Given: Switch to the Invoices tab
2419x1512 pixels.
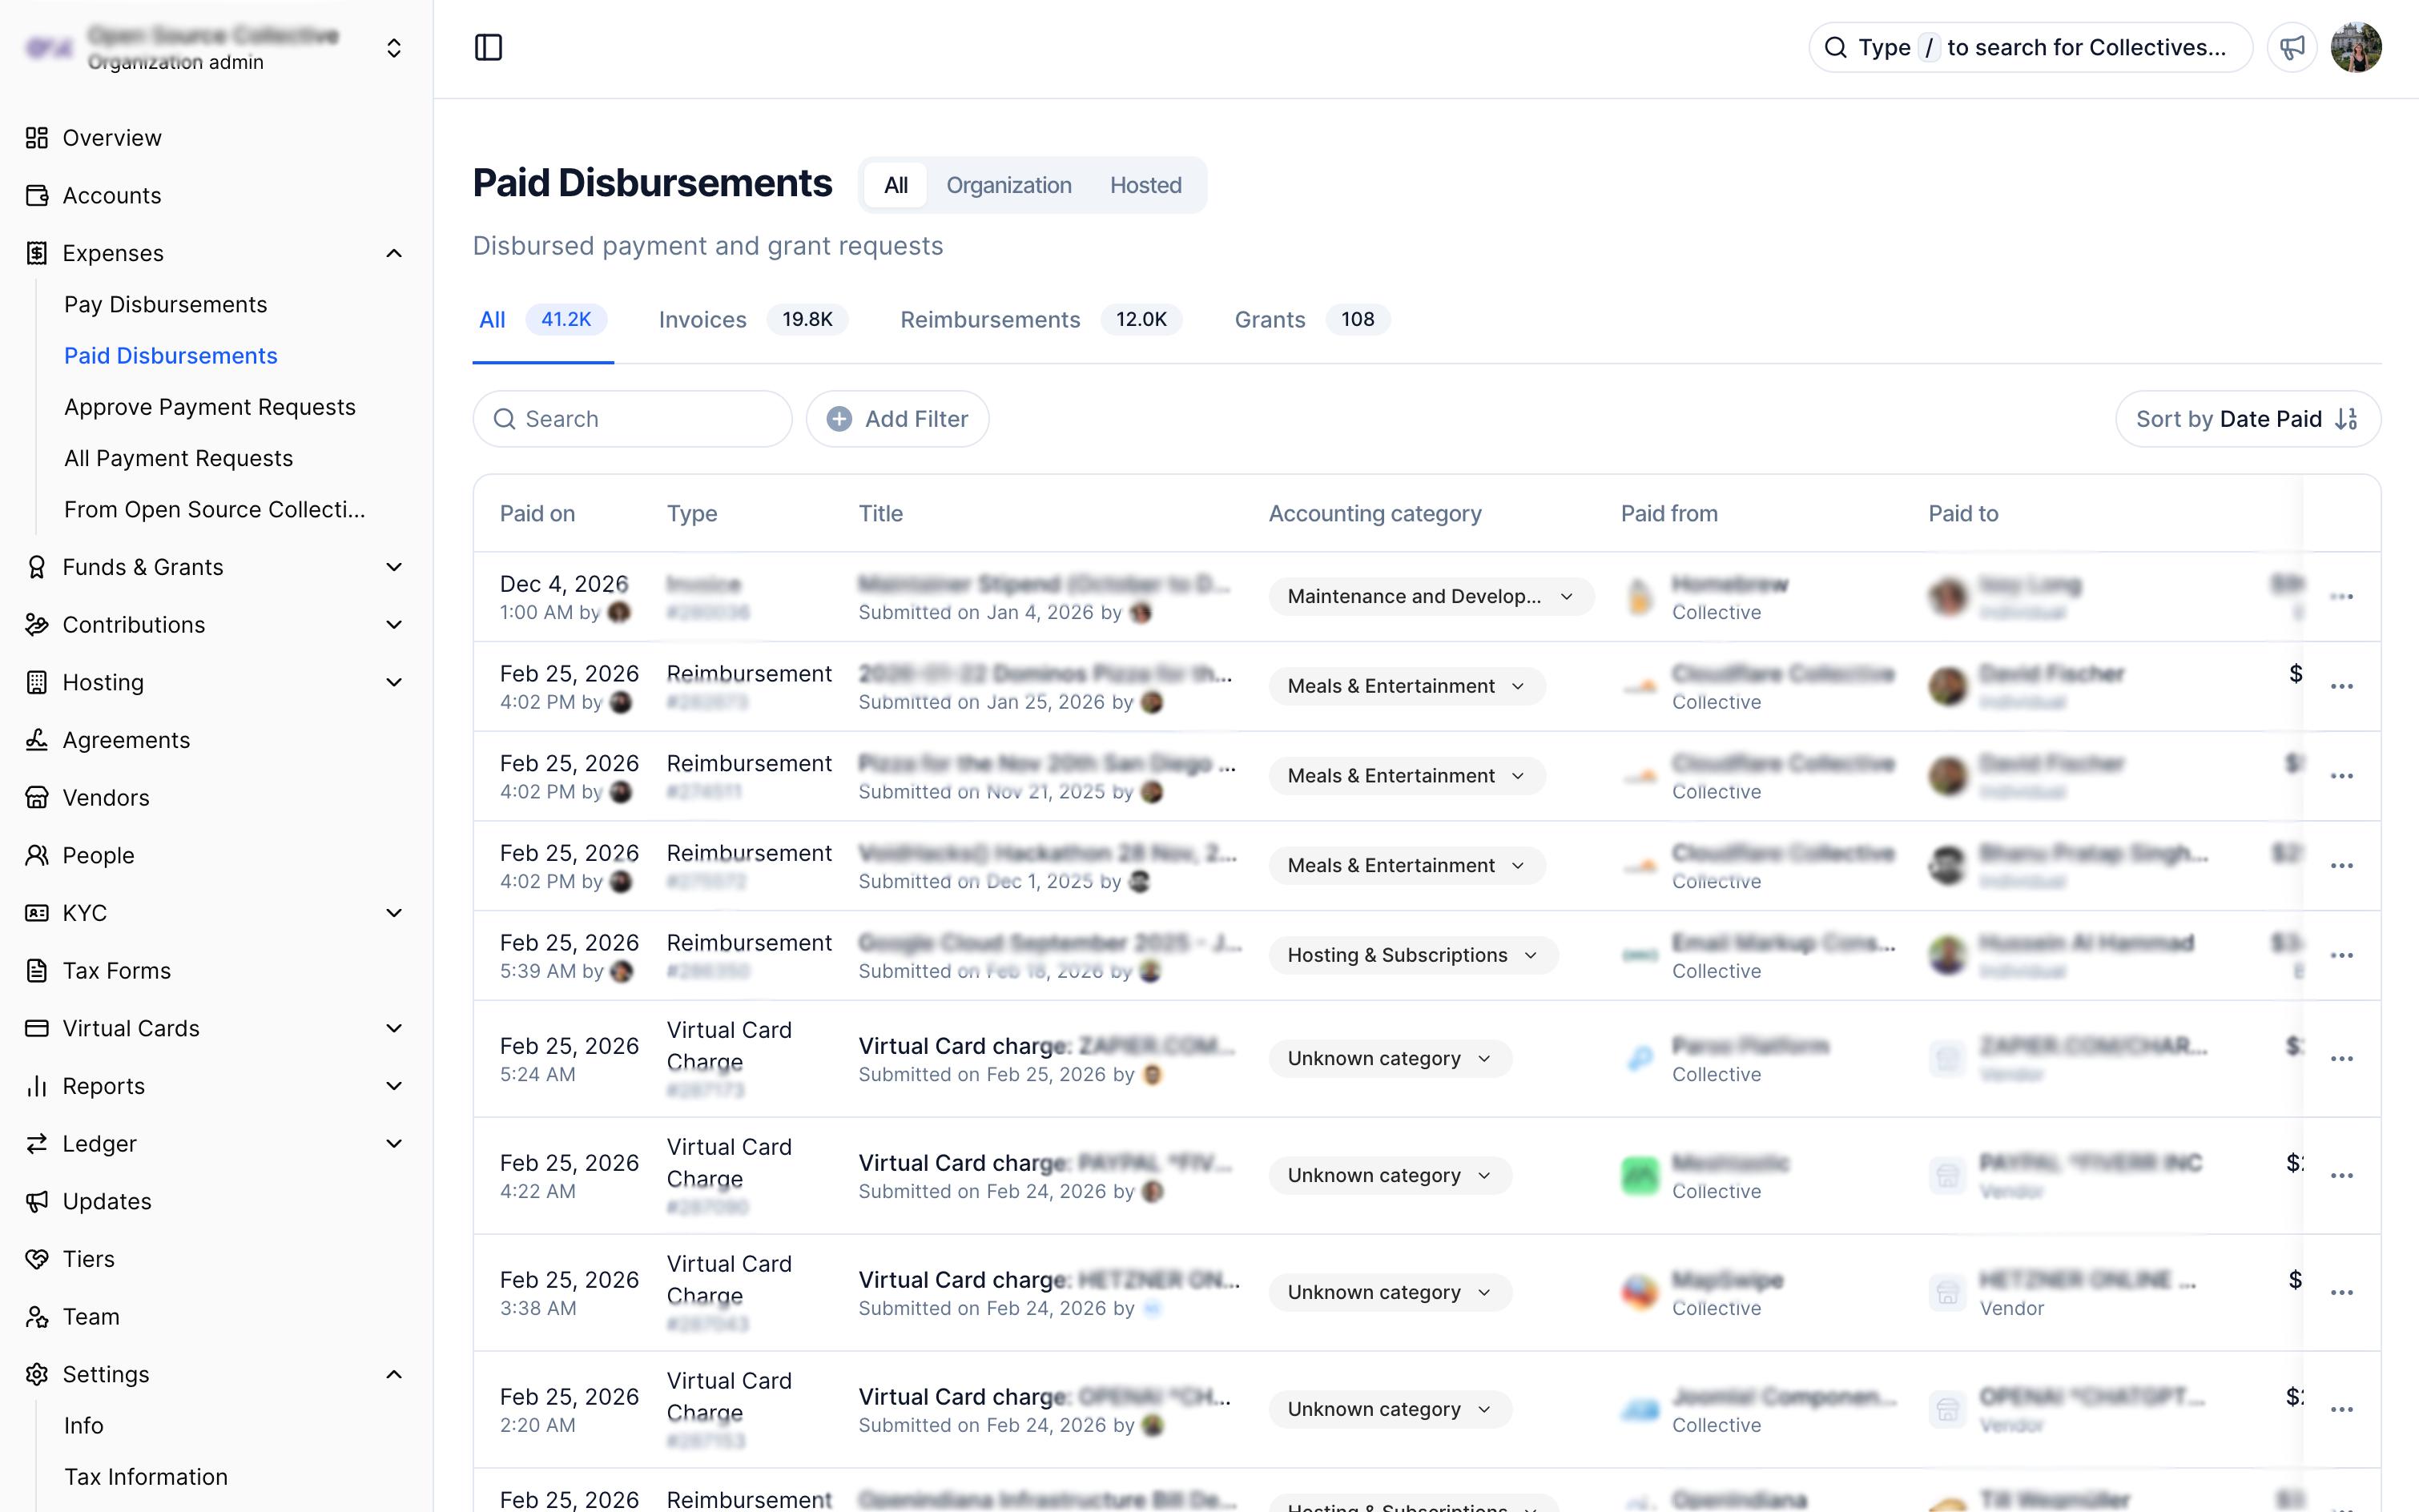Looking at the screenshot, I should pos(702,319).
